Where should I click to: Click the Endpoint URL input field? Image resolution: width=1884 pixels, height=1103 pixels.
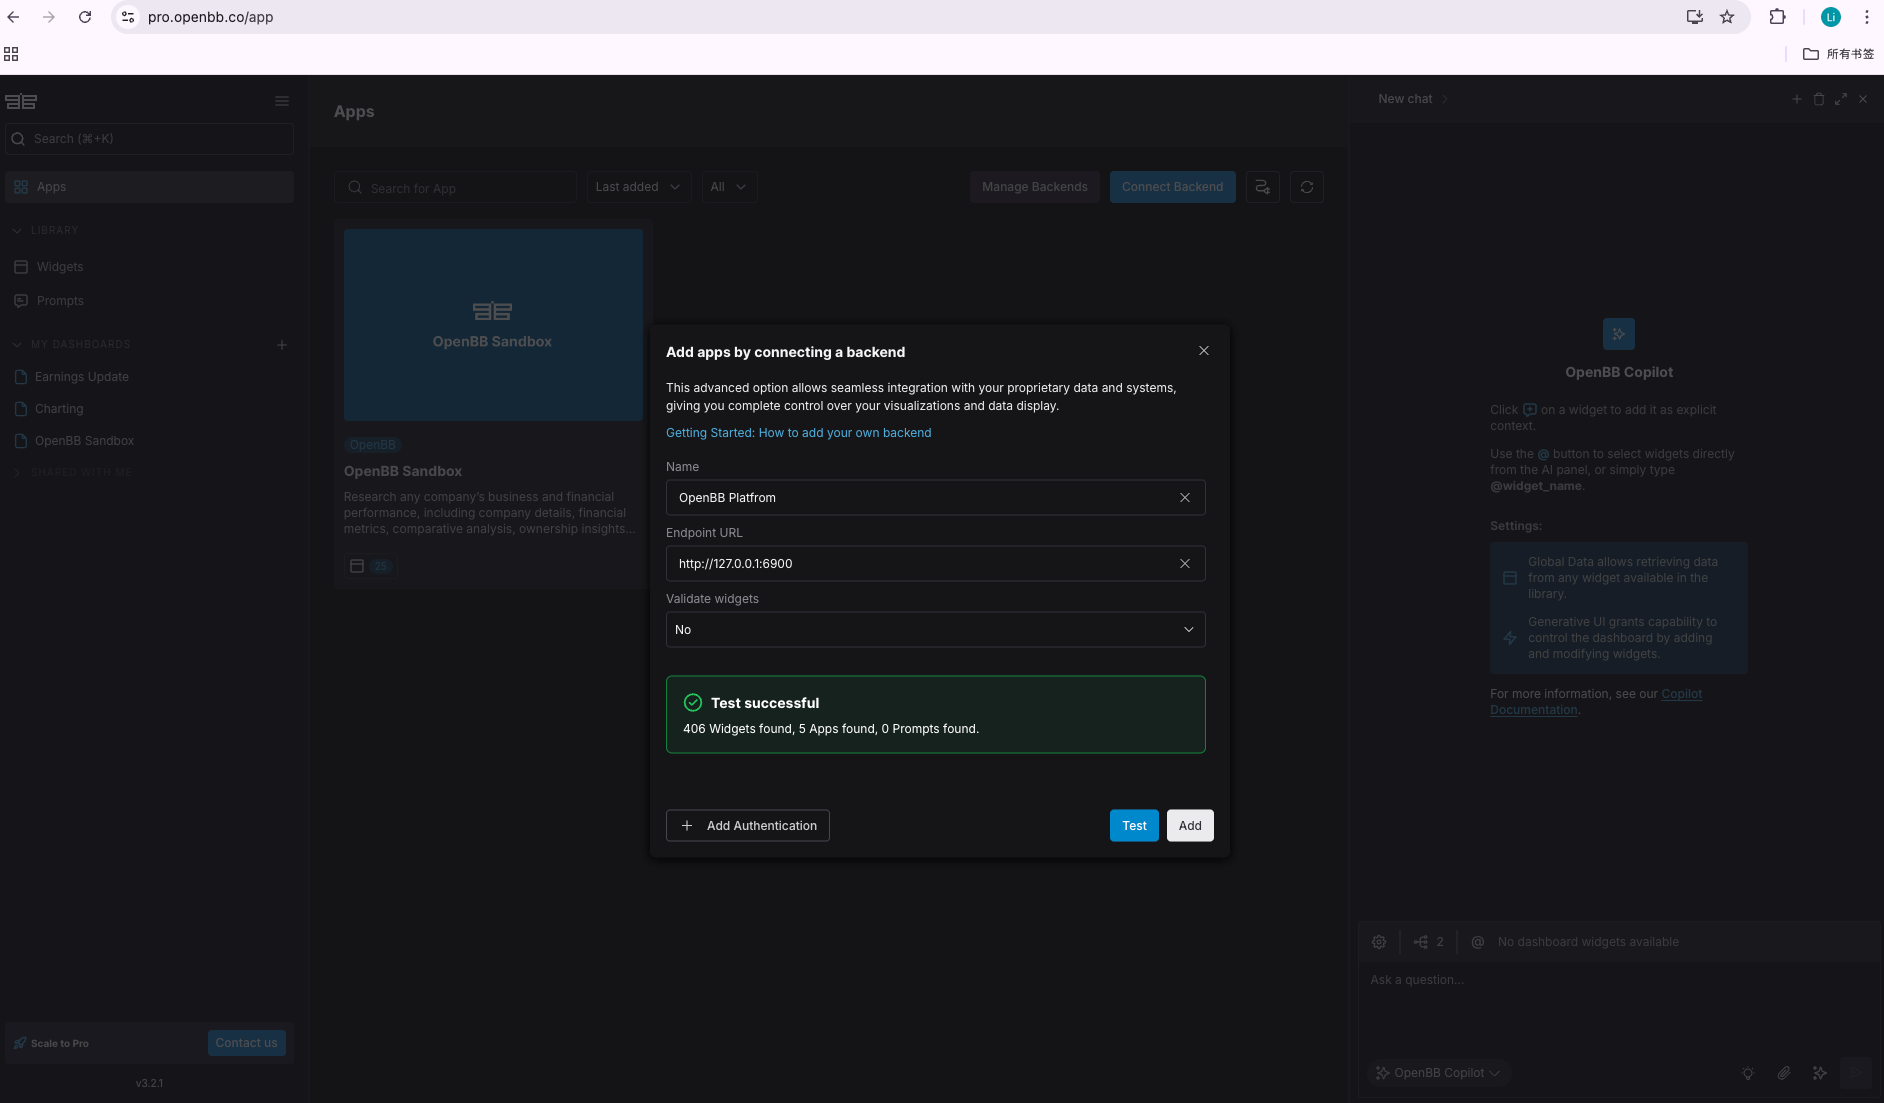(x=920, y=564)
